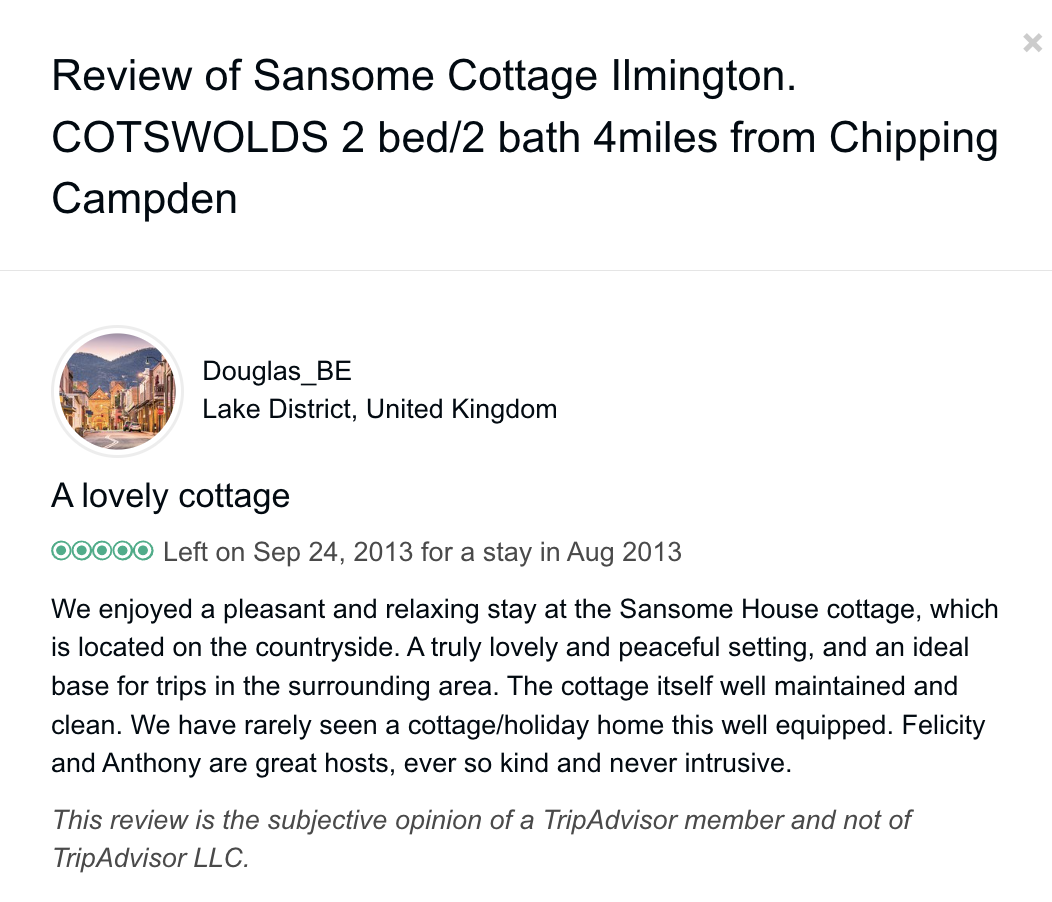The image size is (1052, 902).
Task: Click Douglas_BE's profile picture
Action: (118, 391)
